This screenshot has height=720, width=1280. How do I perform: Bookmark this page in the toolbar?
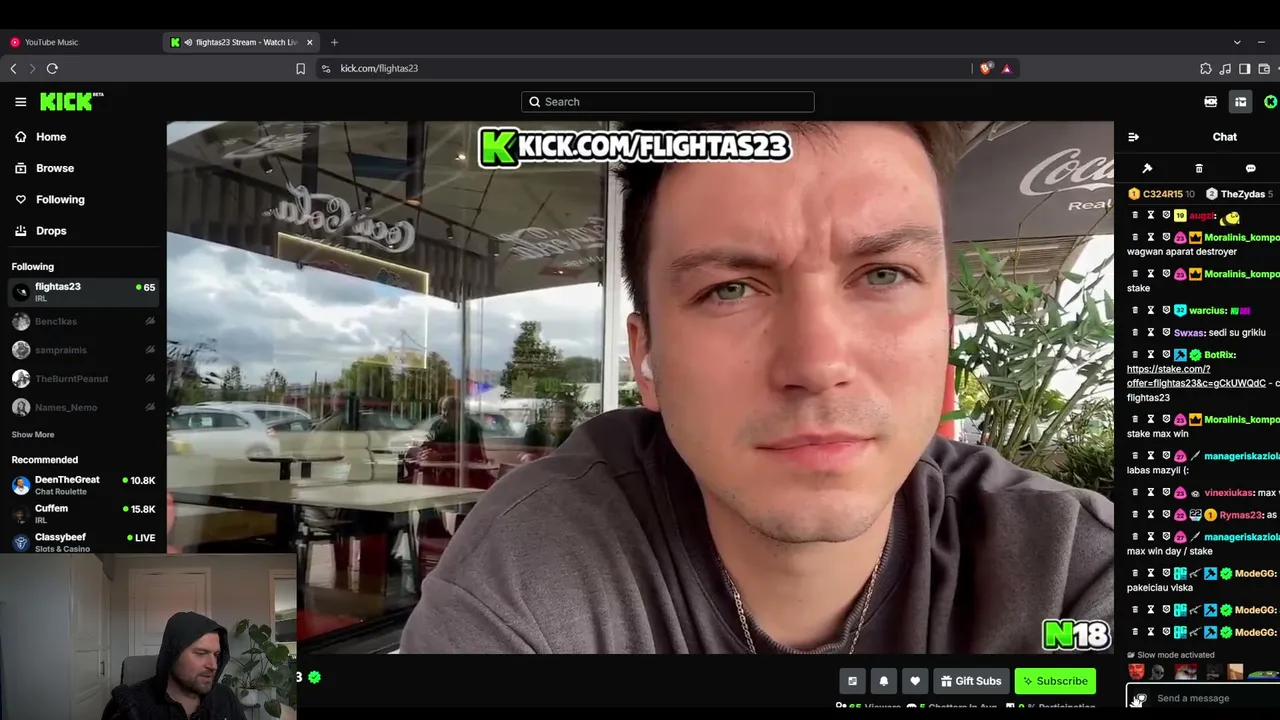[300, 69]
